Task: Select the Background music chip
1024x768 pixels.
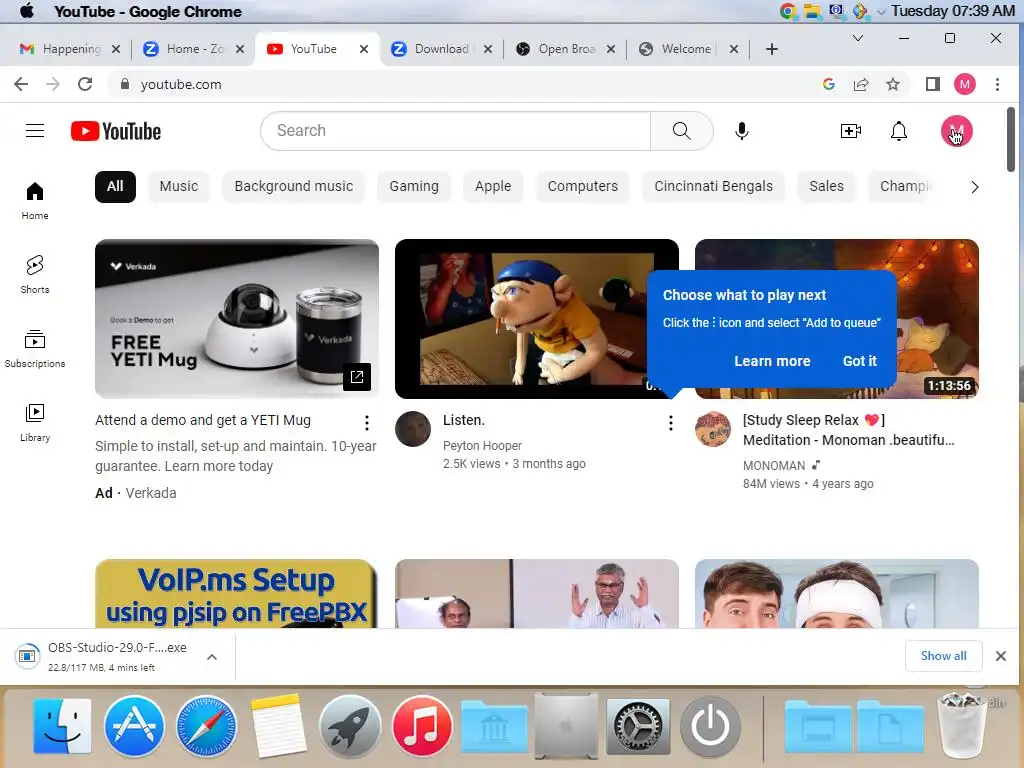Action: pos(293,187)
